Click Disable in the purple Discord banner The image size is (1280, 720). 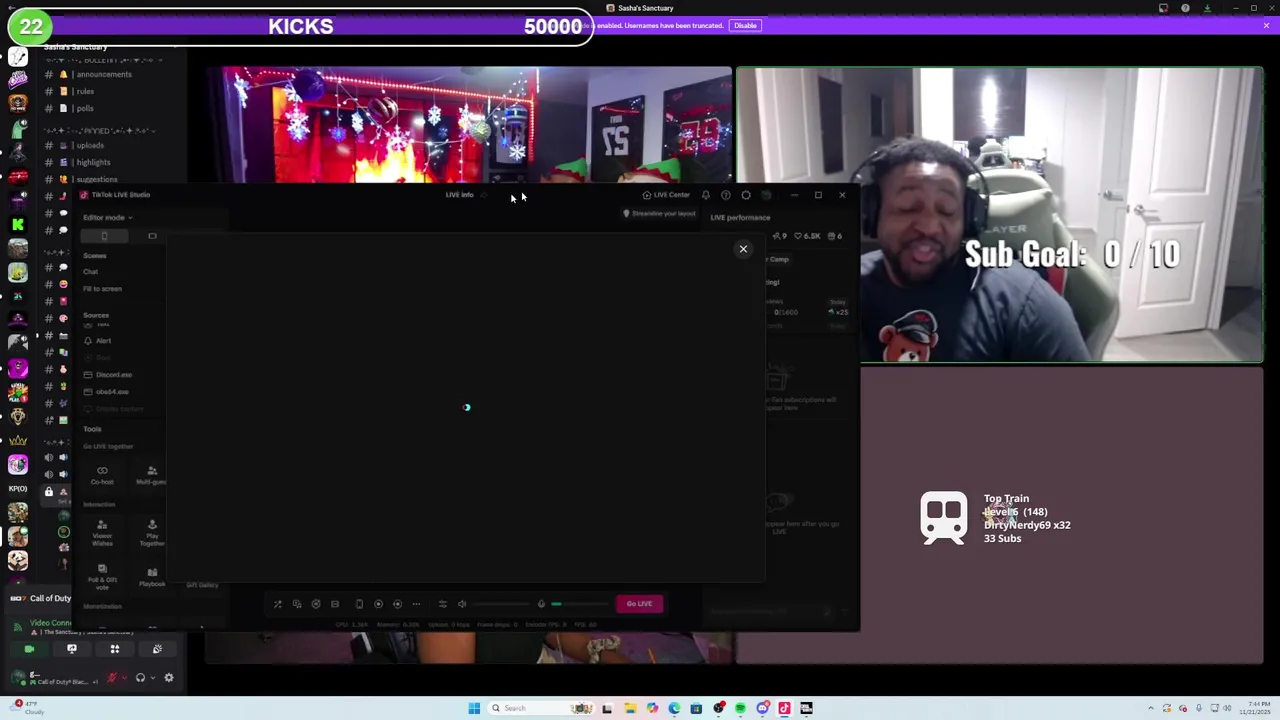click(x=745, y=25)
